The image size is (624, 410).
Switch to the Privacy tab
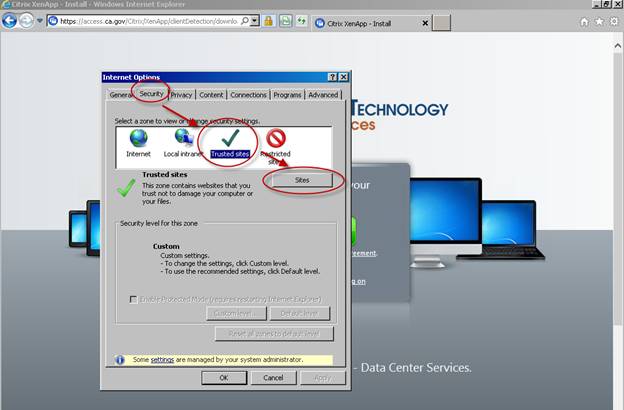(181, 95)
